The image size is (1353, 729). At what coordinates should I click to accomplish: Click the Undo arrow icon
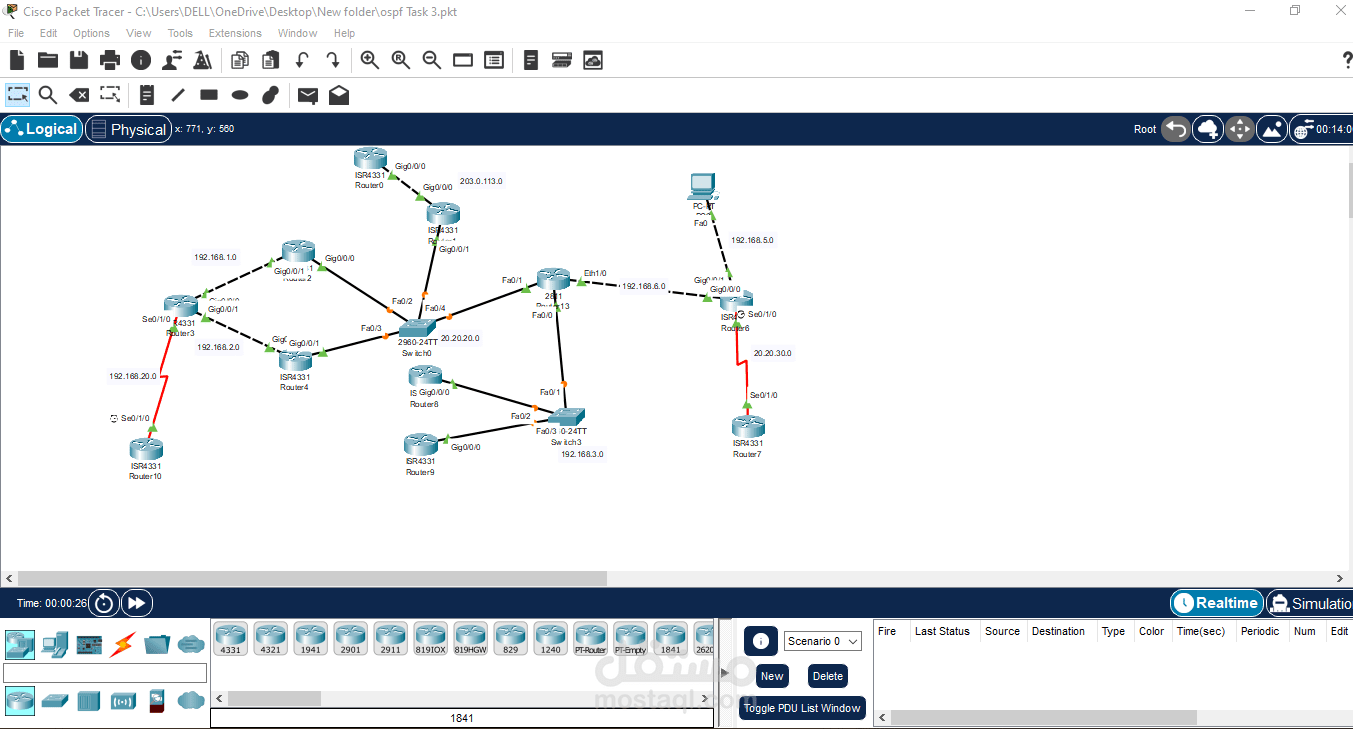pyautogui.click(x=301, y=60)
